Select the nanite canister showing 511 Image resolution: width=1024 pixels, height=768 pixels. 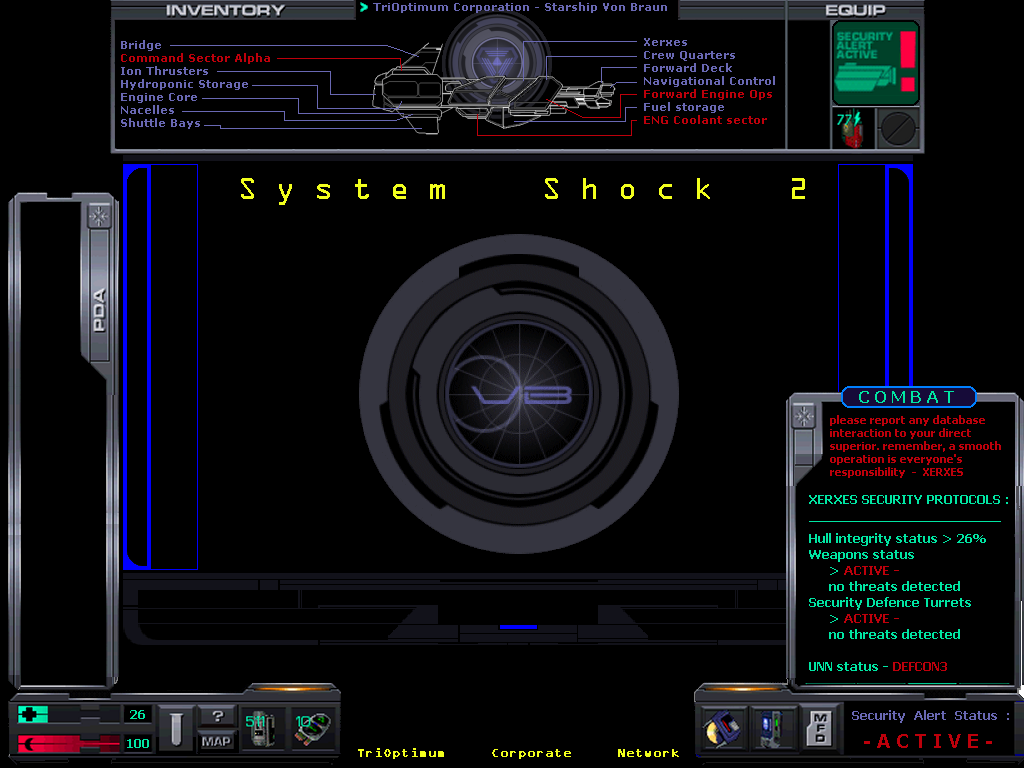click(x=262, y=729)
